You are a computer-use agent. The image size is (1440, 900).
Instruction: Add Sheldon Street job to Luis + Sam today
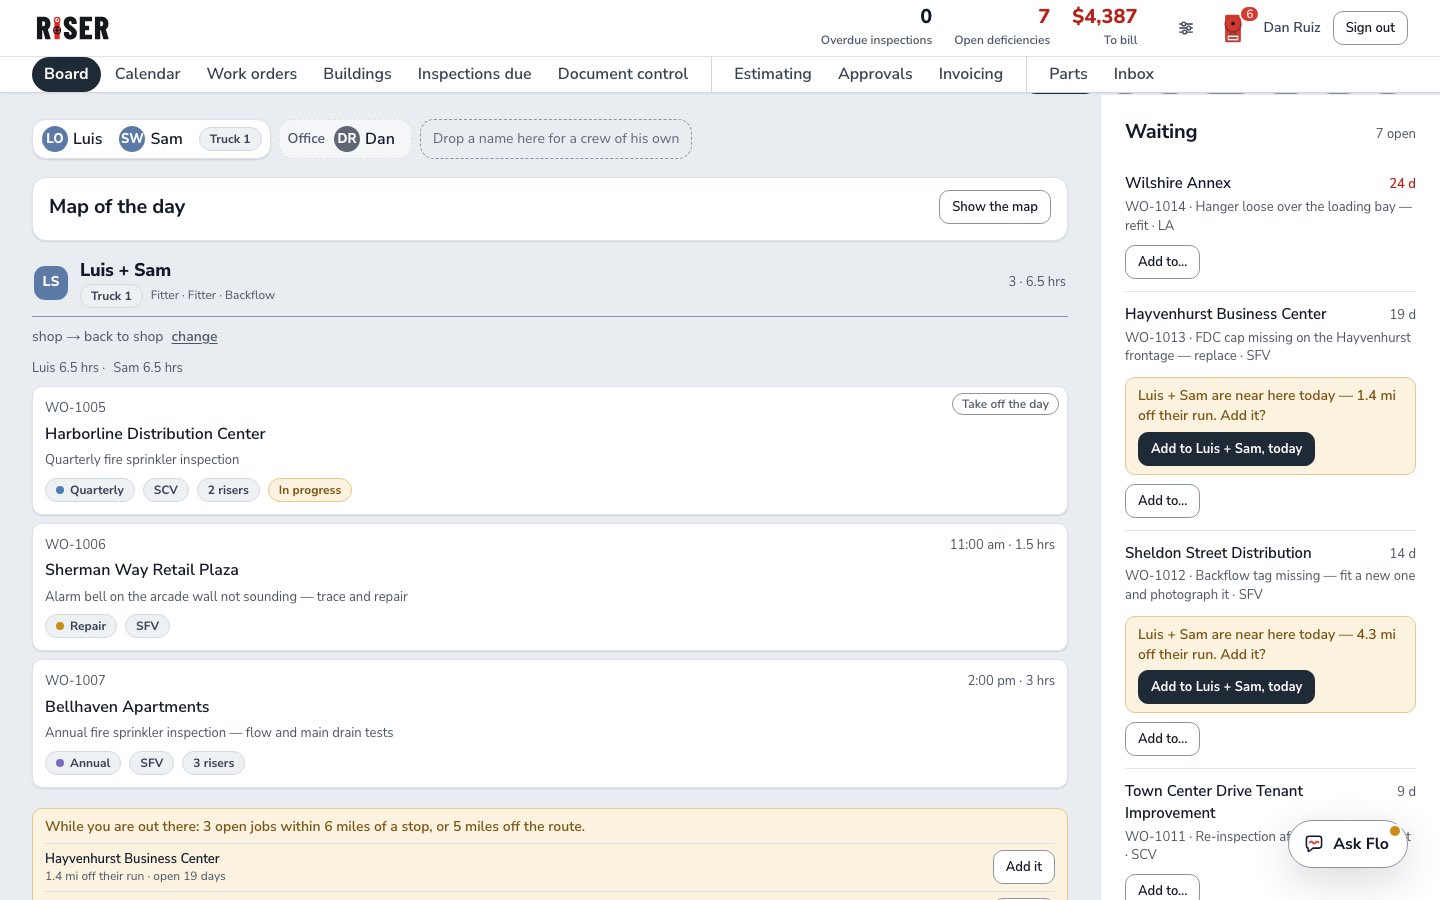coord(1226,687)
